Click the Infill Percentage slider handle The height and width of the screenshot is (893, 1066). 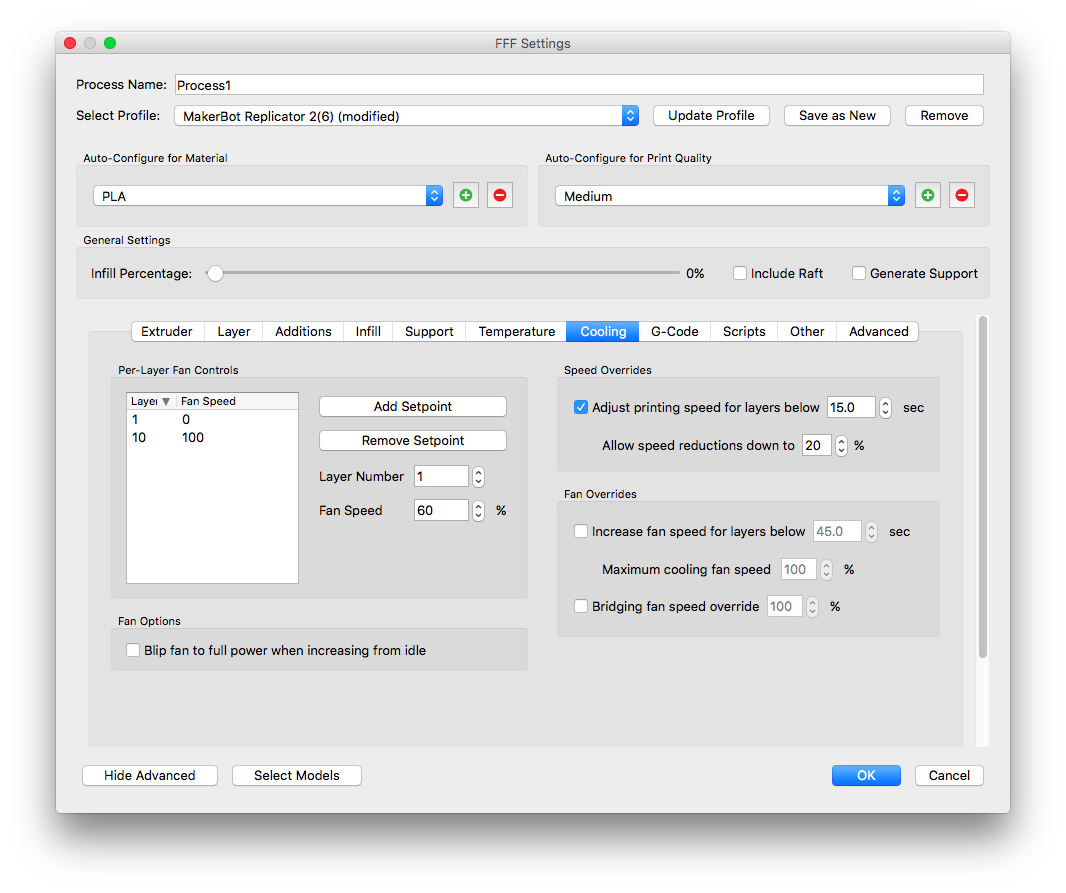point(214,273)
